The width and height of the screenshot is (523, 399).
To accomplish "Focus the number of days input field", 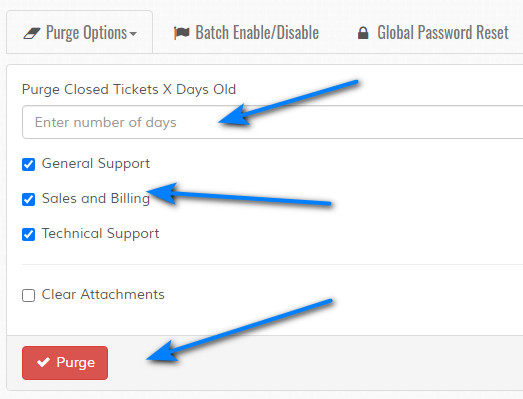I will click(273, 122).
